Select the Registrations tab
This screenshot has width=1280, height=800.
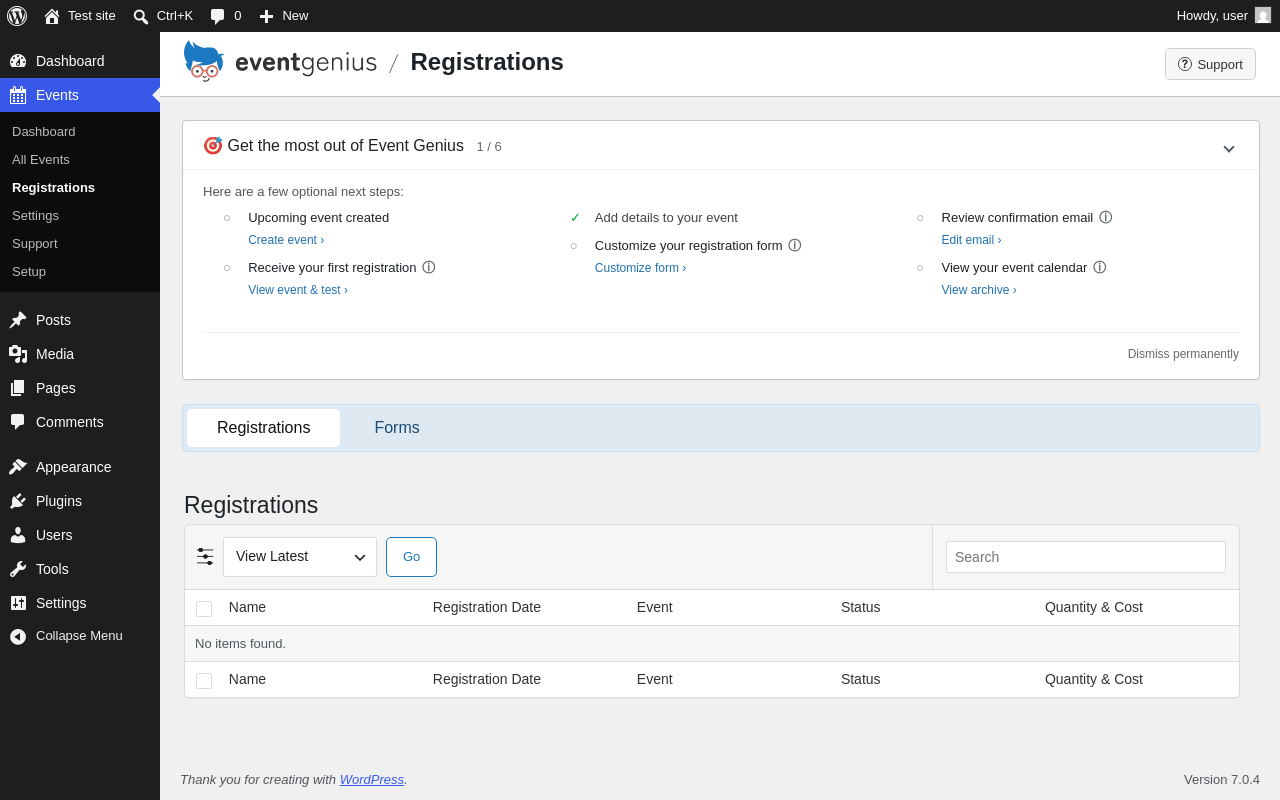(x=264, y=428)
